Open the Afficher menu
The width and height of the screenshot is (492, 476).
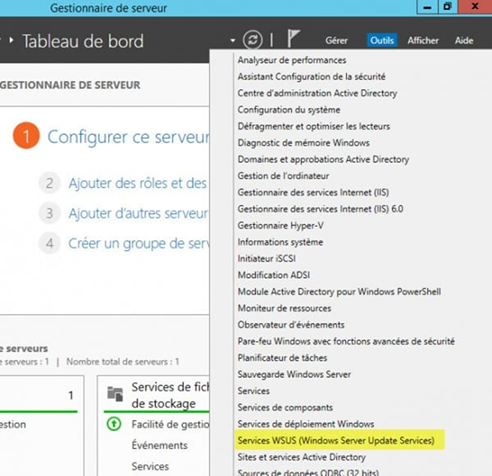[423, 41]
